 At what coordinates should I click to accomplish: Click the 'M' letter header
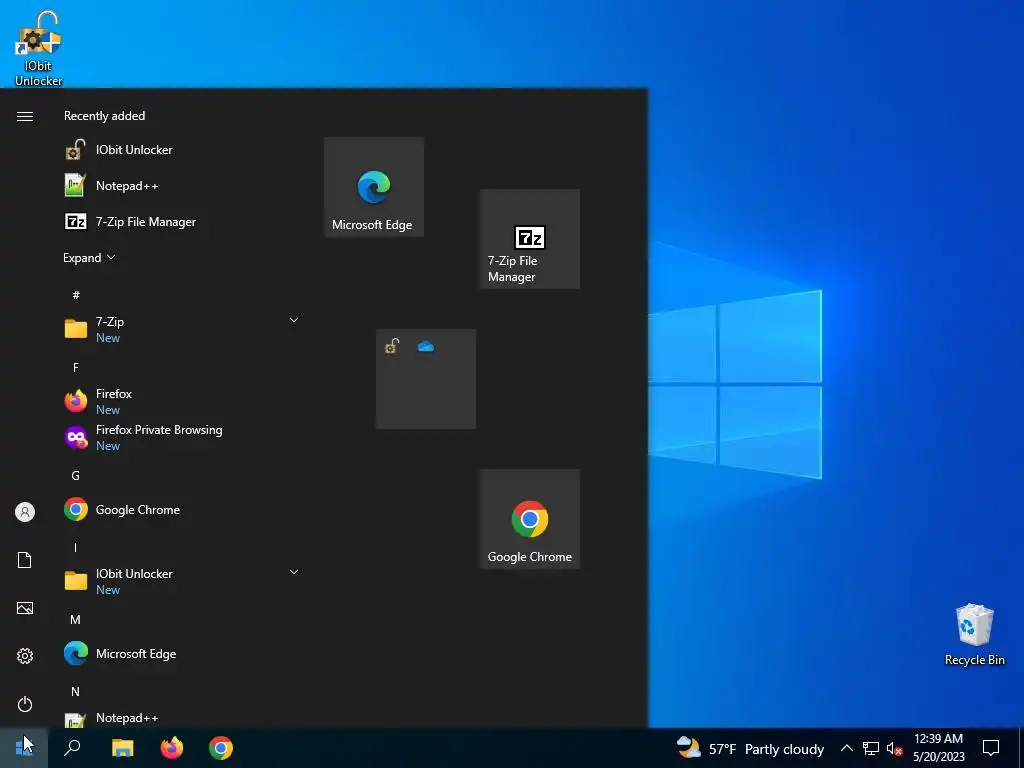pos(76,619)
